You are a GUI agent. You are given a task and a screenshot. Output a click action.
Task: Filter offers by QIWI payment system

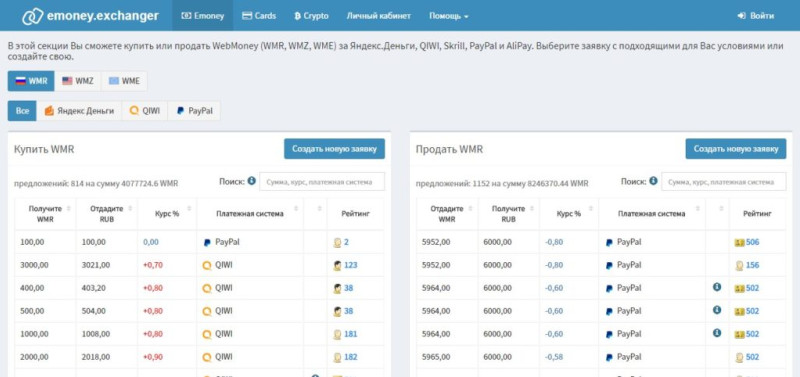144,111
